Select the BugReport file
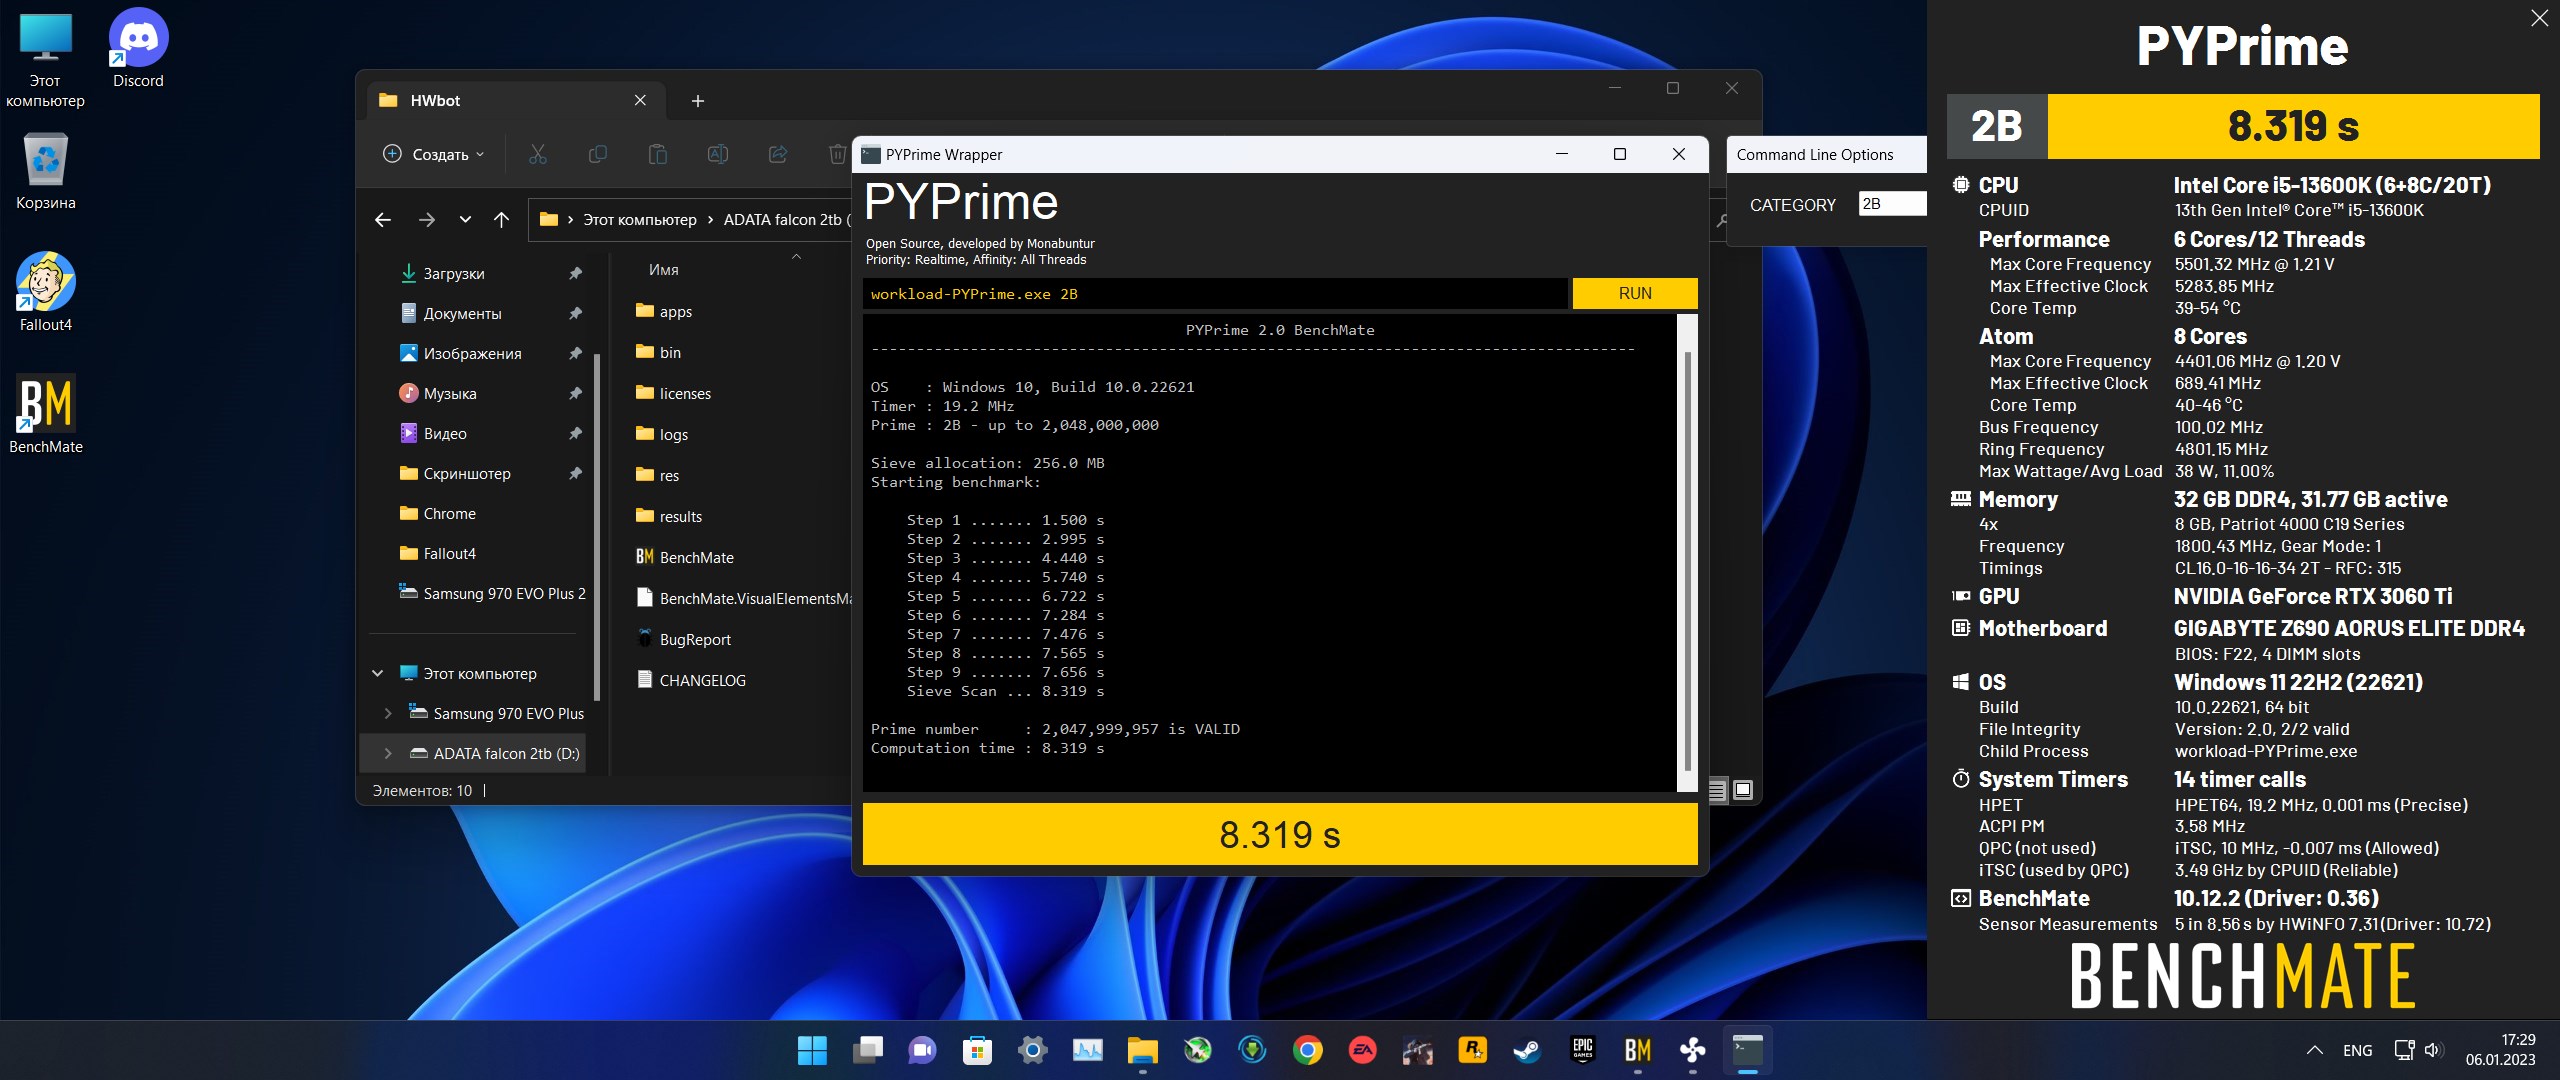This screenshot has height=1080, width=2560. (684, 640)
